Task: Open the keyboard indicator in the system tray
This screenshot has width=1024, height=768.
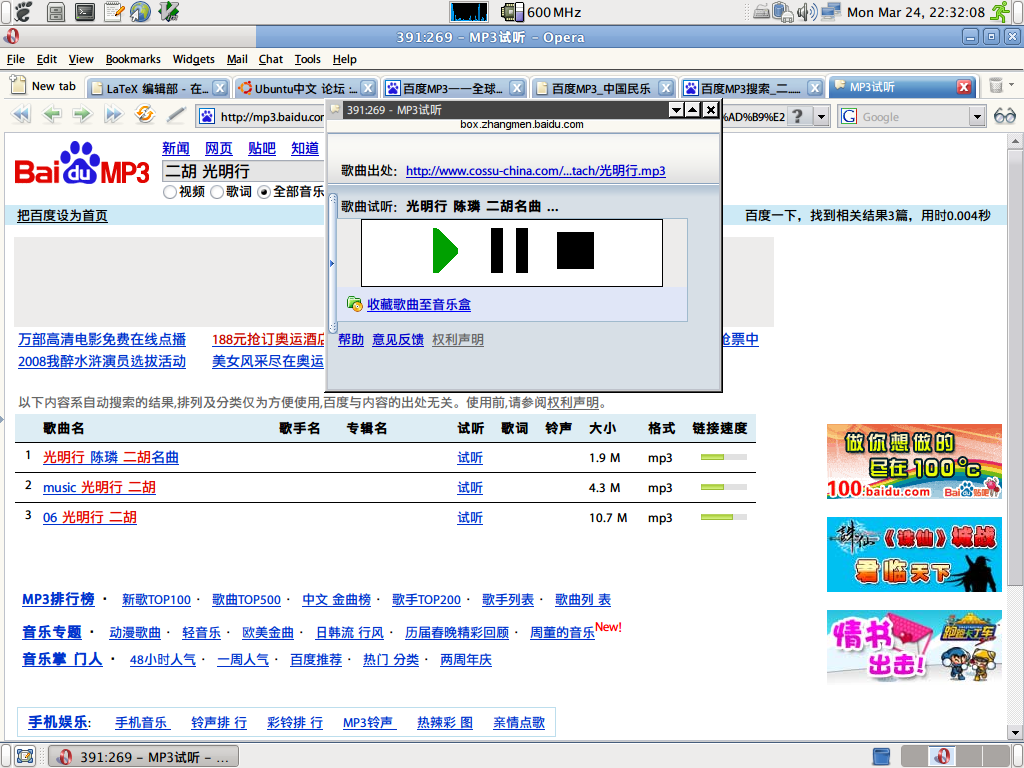Action: tap(761, 11)
